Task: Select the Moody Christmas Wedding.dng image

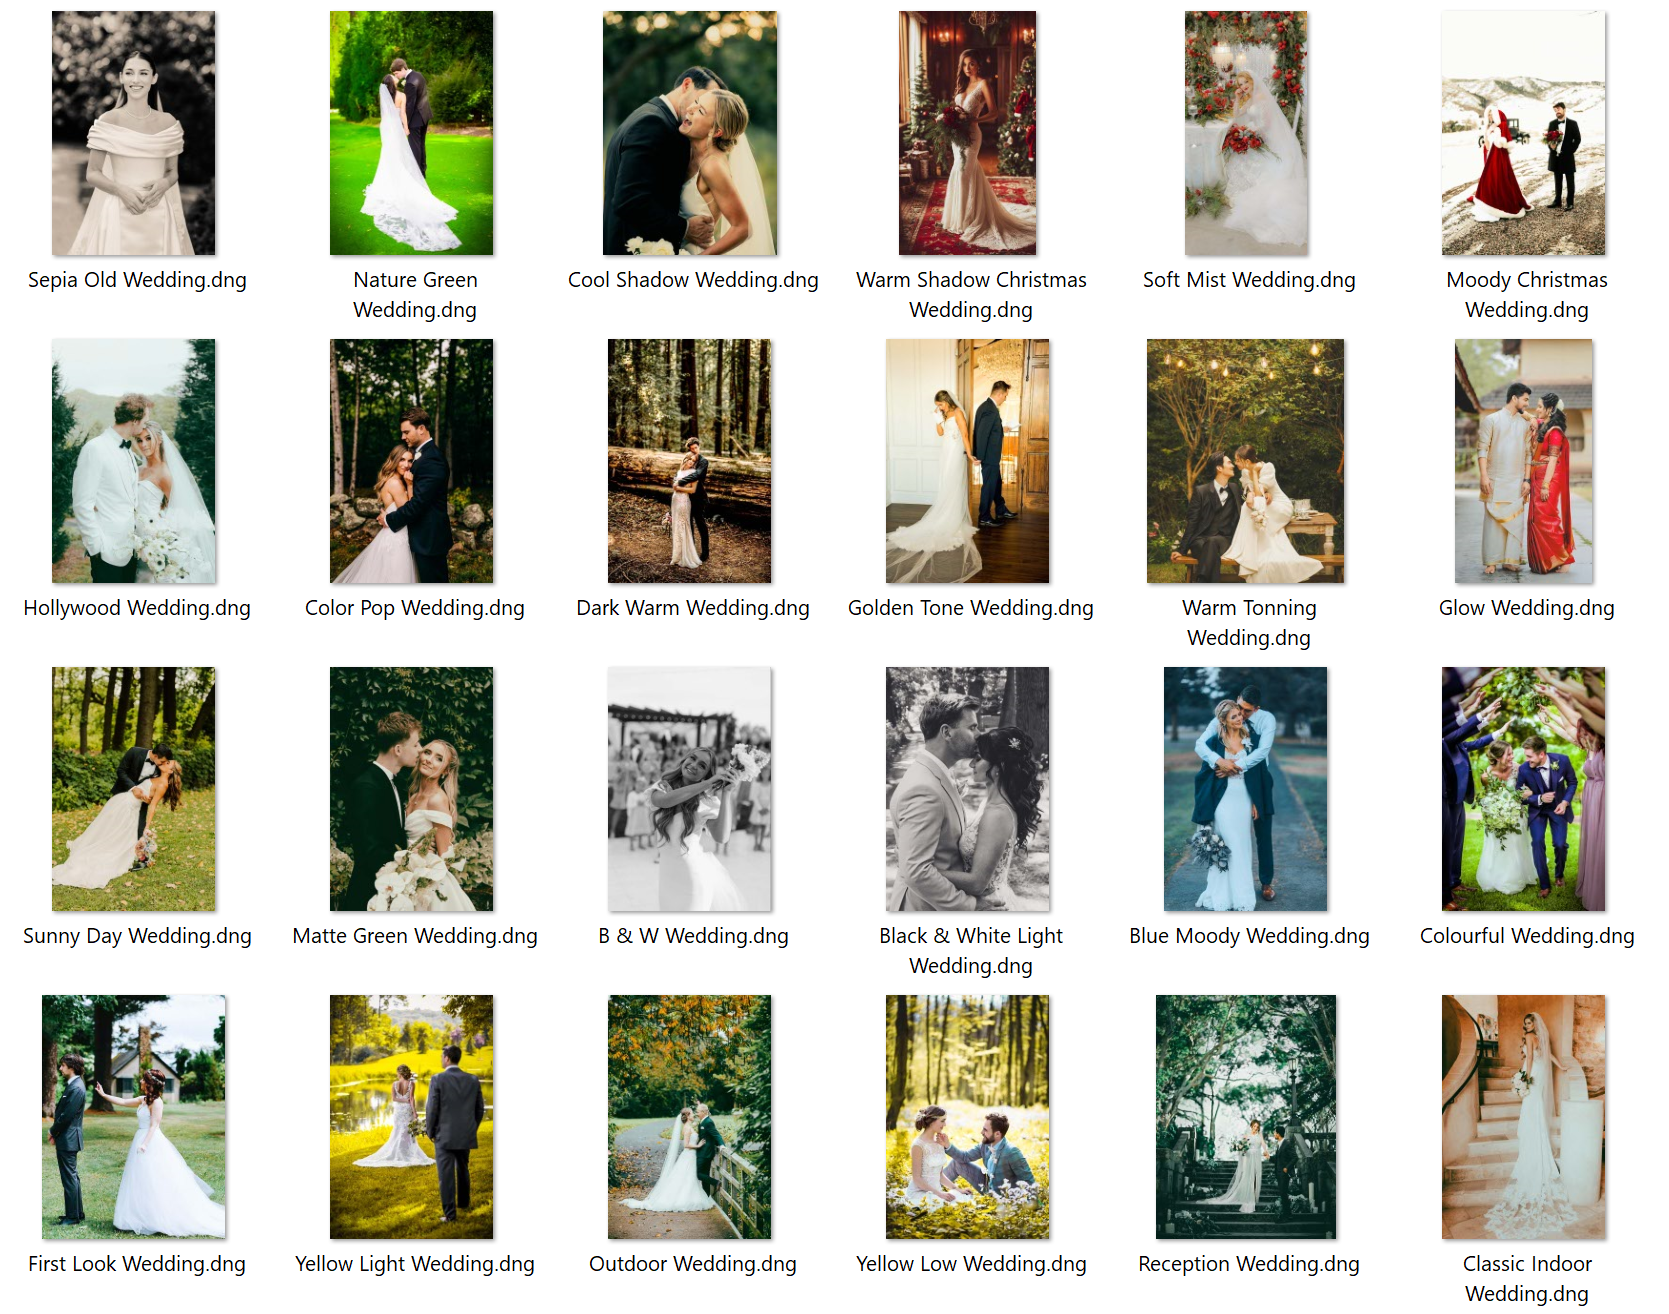Action: click(1523, 133)
